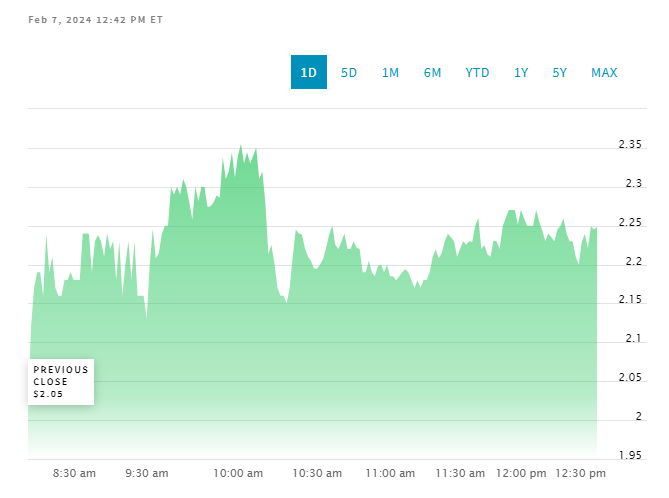Switch chart to 1Y range
Screen dimensions: 669x498
coord(521,73)
